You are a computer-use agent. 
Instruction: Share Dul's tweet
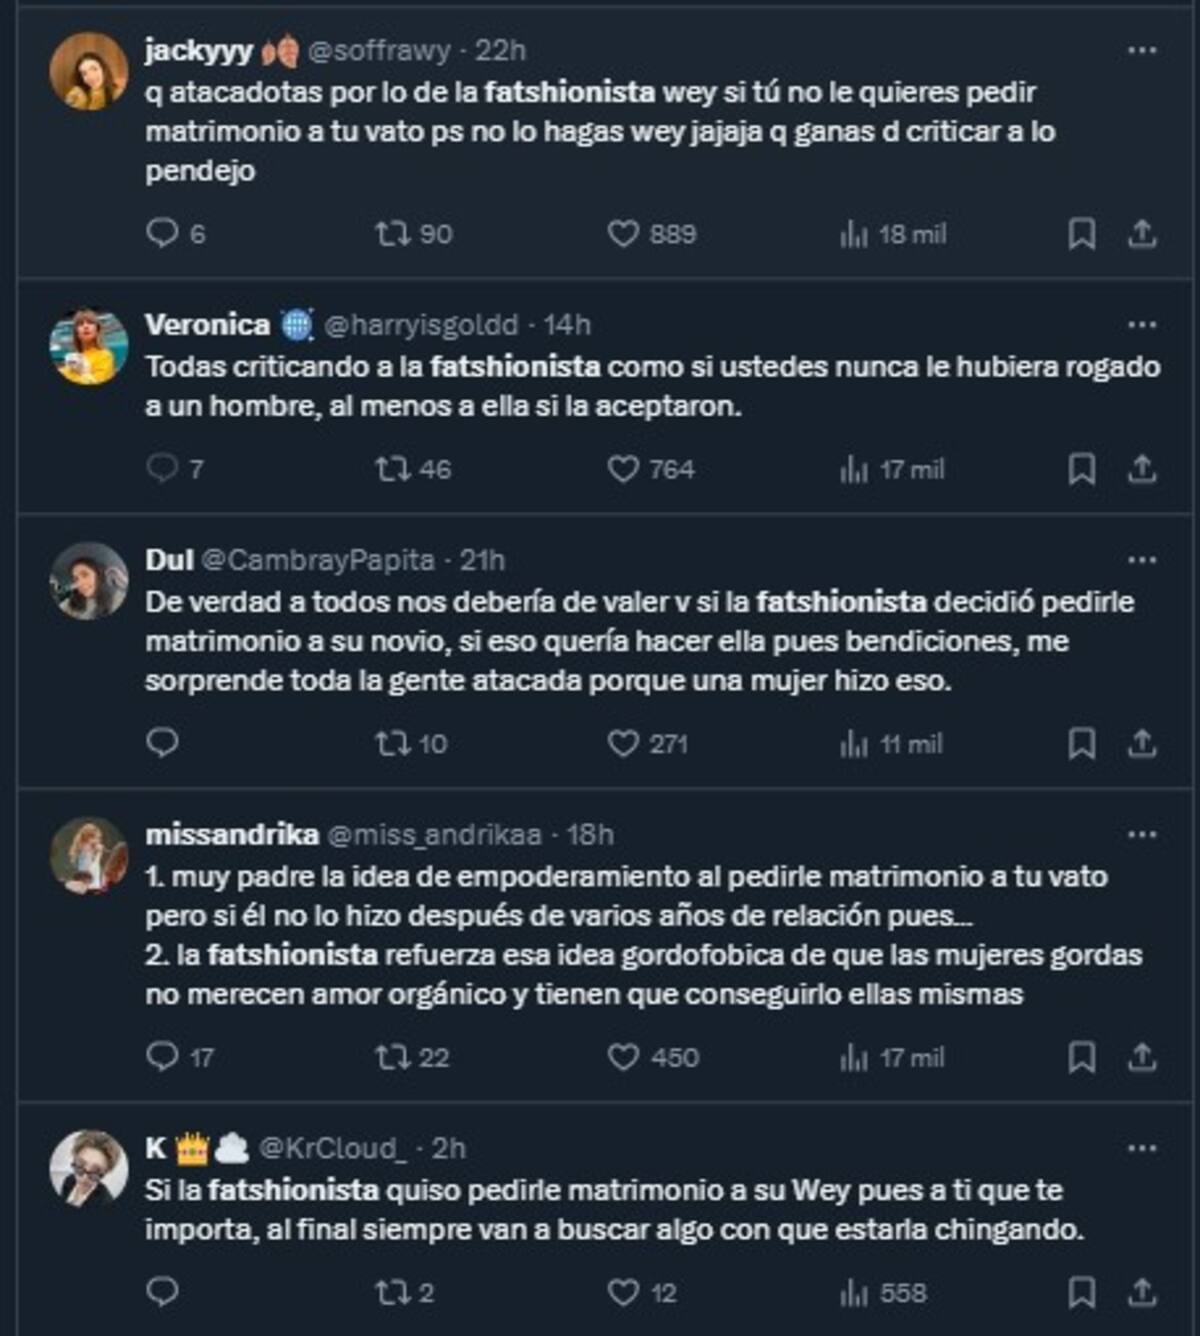(1142, 744)
